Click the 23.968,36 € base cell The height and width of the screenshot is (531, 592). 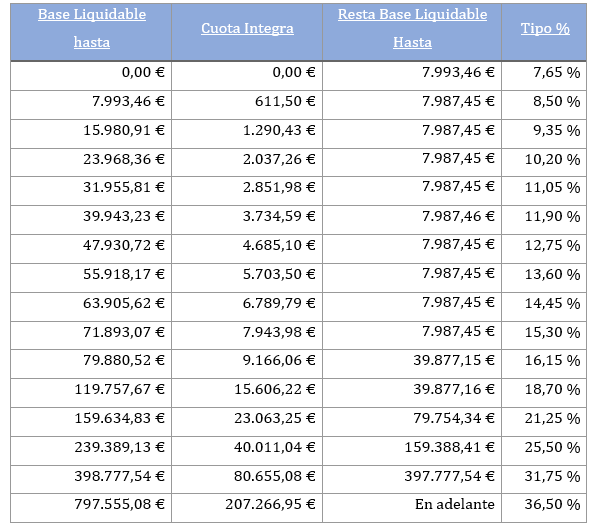(x=91, y=163)
